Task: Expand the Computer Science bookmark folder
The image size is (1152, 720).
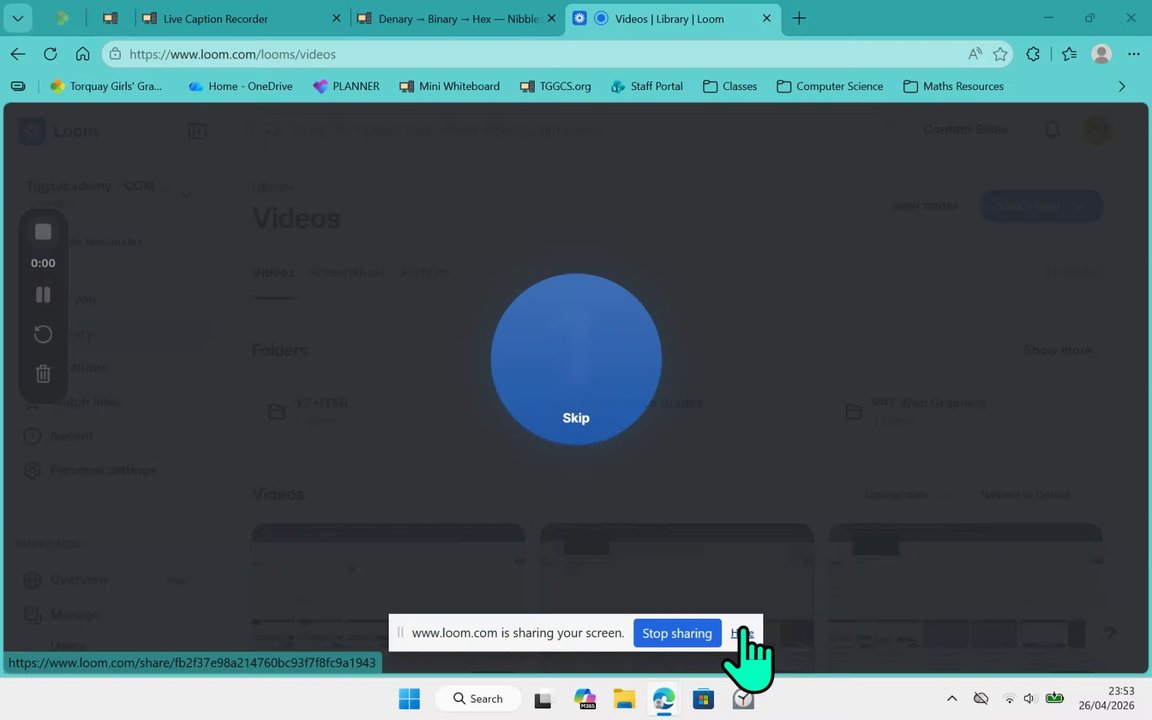Action: pyautogui.click(x=829, y=86)
